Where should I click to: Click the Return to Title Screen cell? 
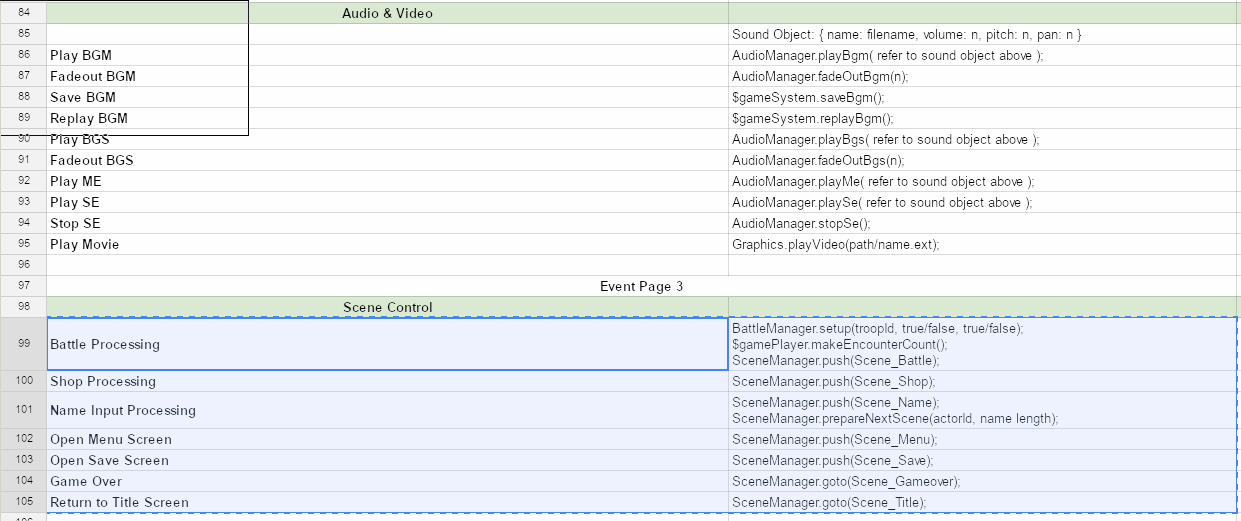pyautogui.click(x=387, y=502)
